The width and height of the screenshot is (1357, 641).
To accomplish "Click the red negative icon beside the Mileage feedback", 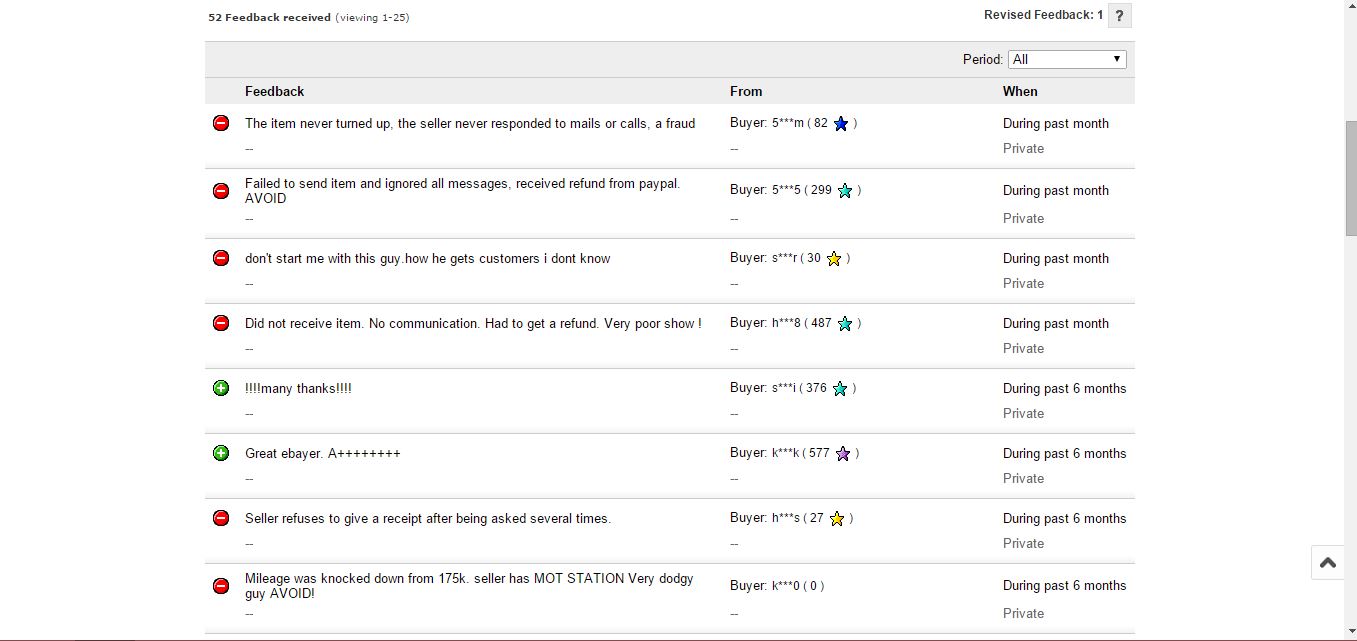I will point(221,586).
